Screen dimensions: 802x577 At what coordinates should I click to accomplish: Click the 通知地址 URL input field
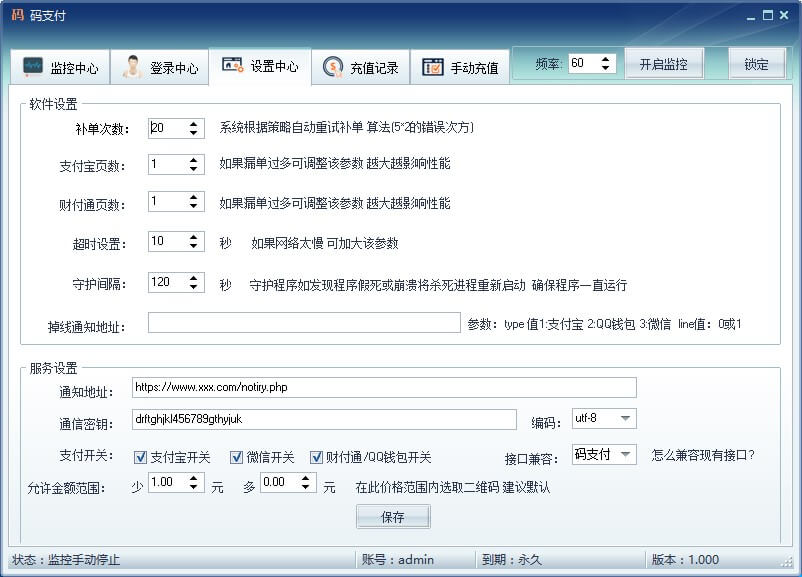coord(383,387)
